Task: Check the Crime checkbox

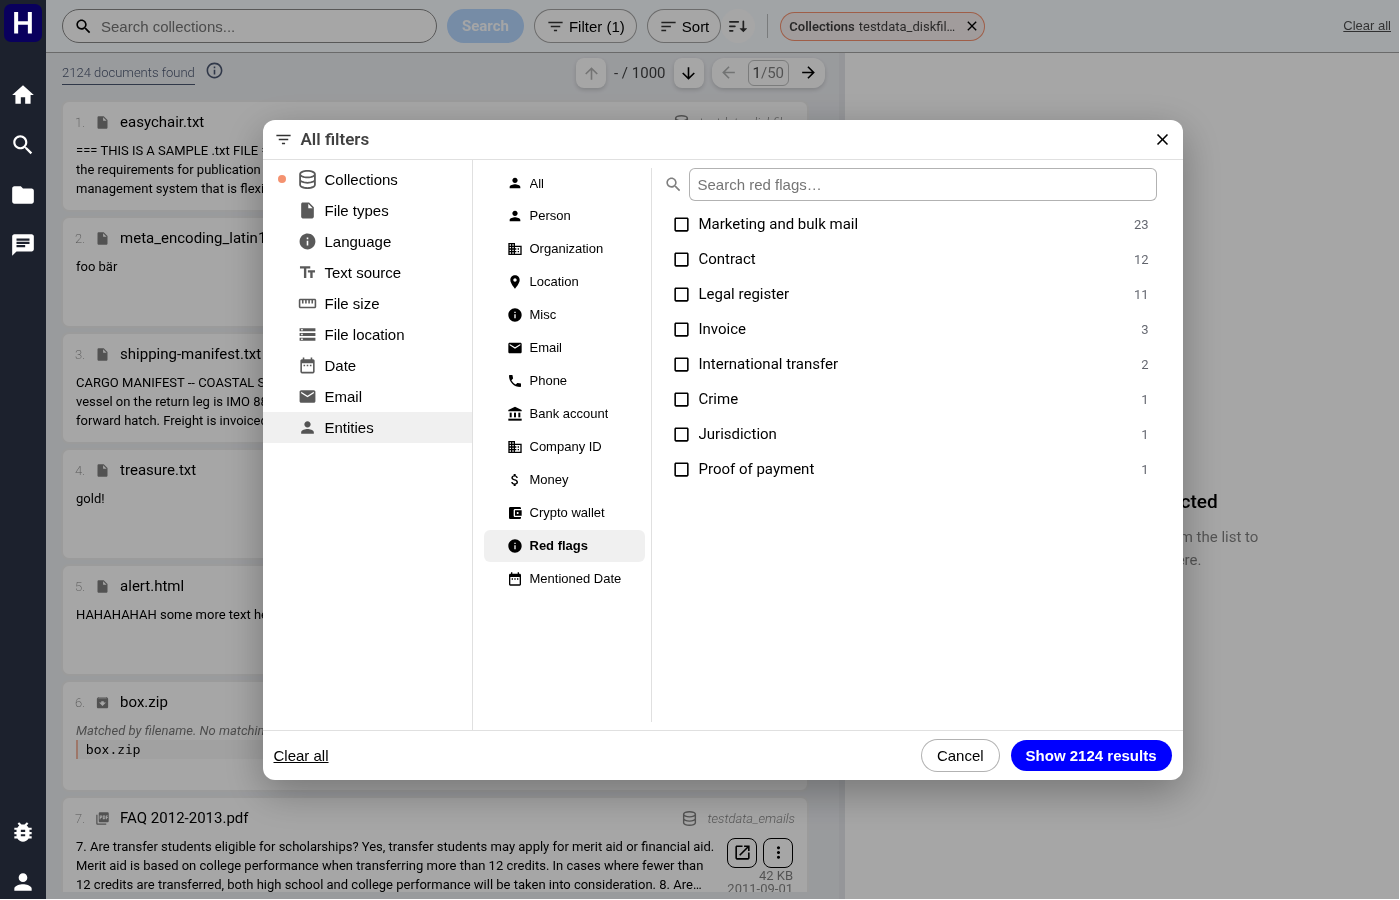Action: 682,400
